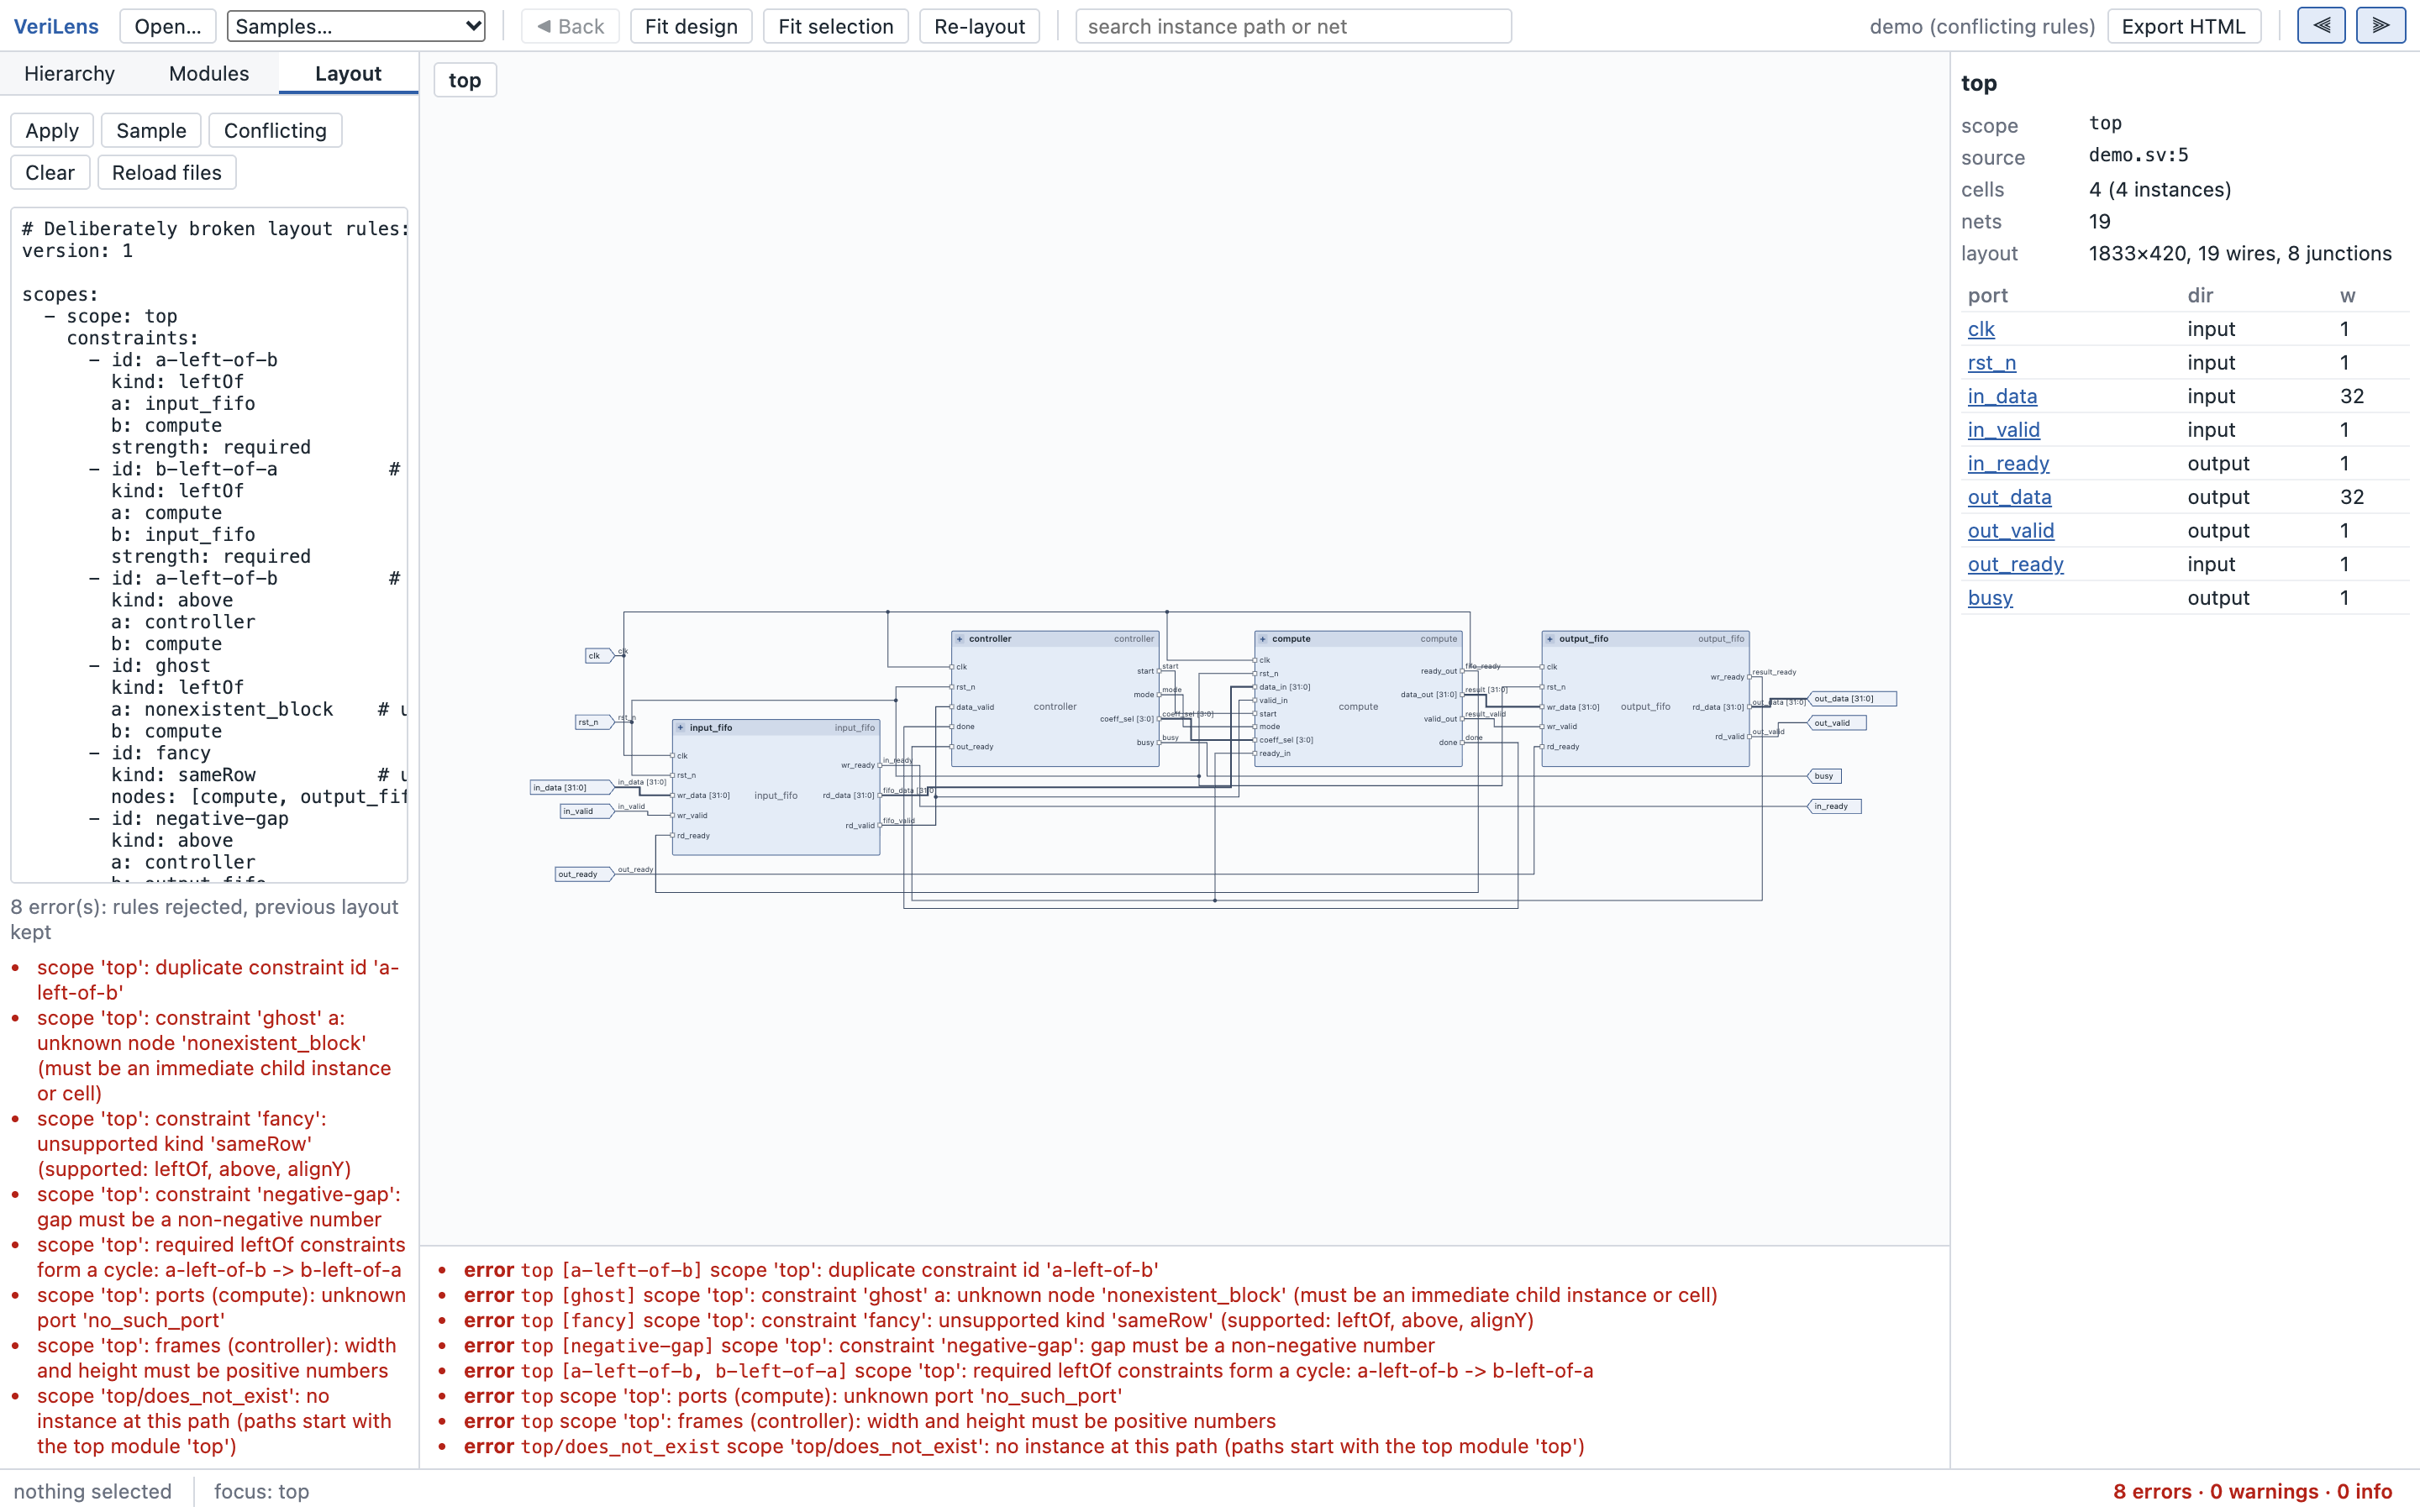Load the Sample rules
2420x1512 pixels.
pyautogui.click(x=151, y=131)
